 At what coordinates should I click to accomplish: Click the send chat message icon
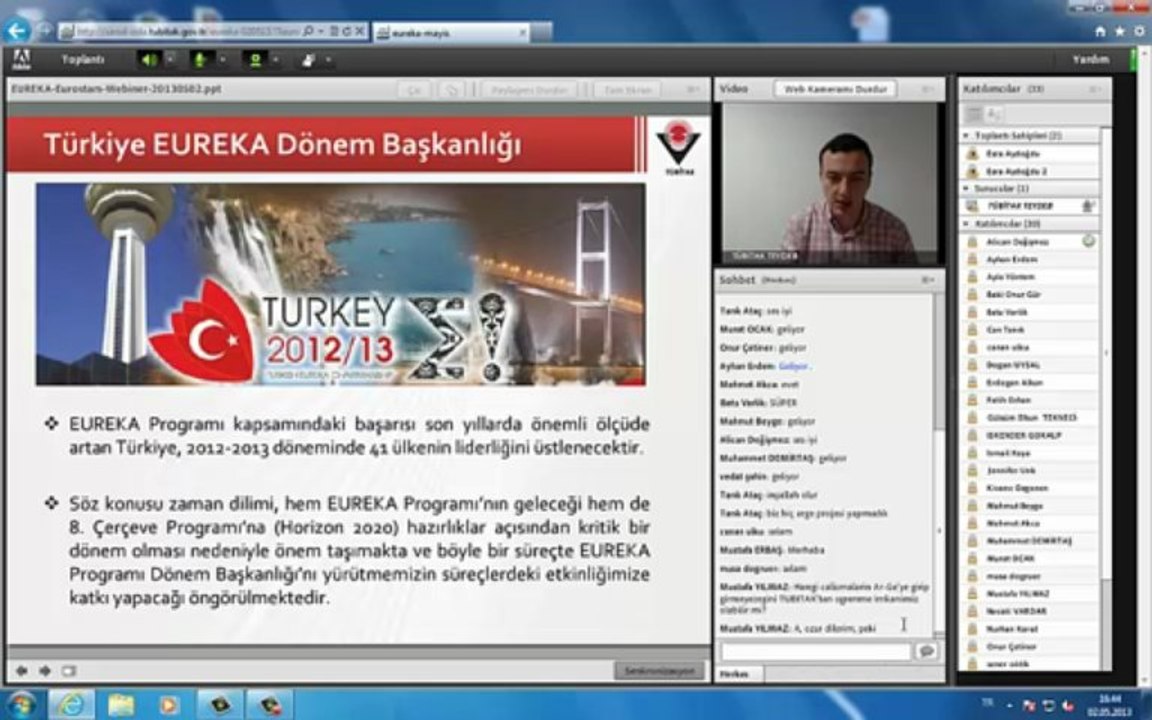tap(926, 651)
